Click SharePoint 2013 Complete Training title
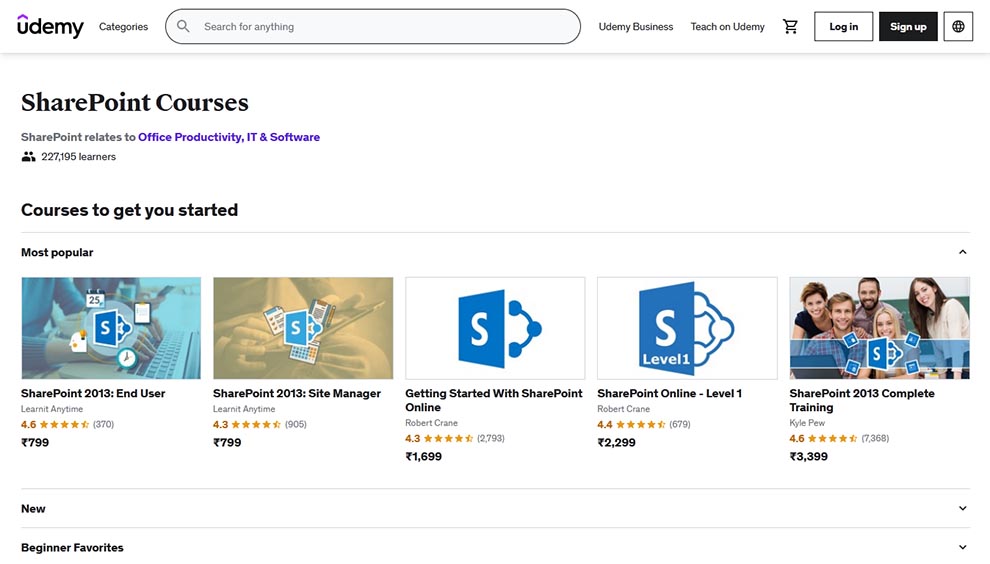The height and width of the screenshot is (564, 990). pos(862,400)
